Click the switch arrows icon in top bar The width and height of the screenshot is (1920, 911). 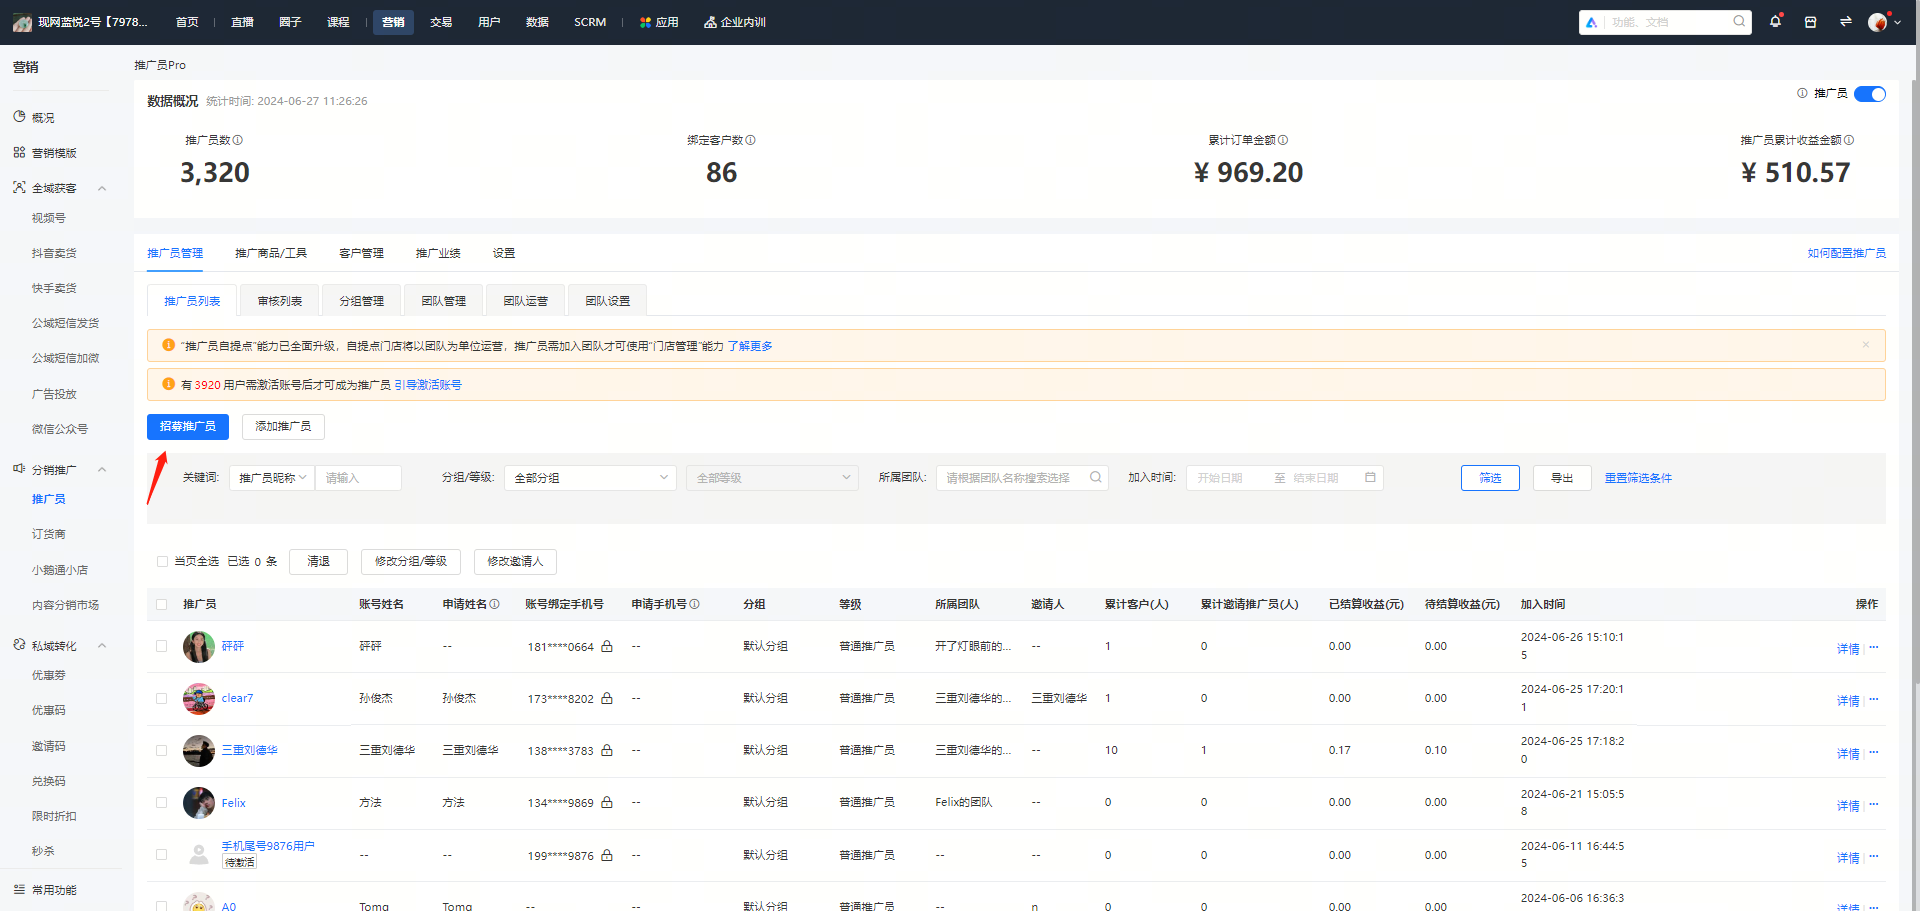(x=1845, y=22)
